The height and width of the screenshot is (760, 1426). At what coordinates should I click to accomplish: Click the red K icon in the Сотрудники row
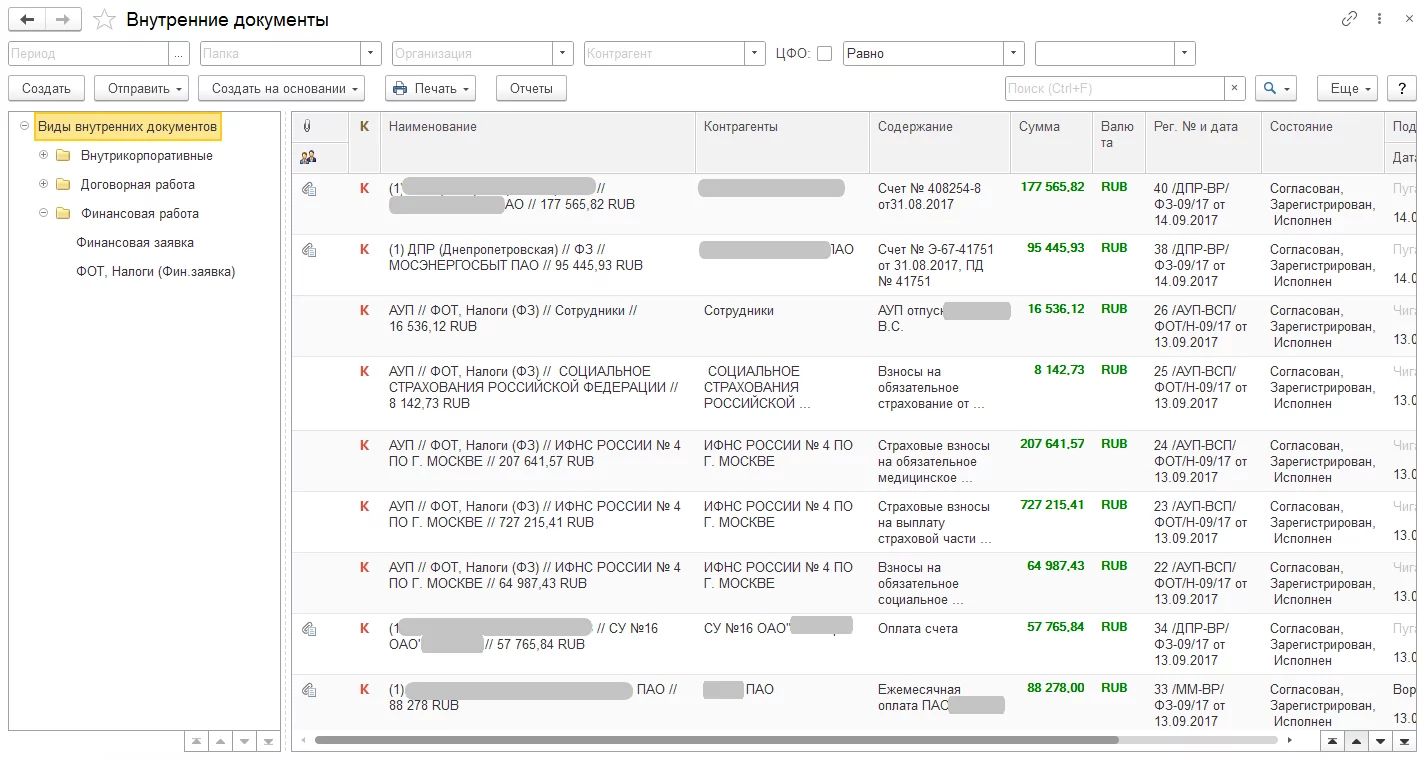coord(364,310)
